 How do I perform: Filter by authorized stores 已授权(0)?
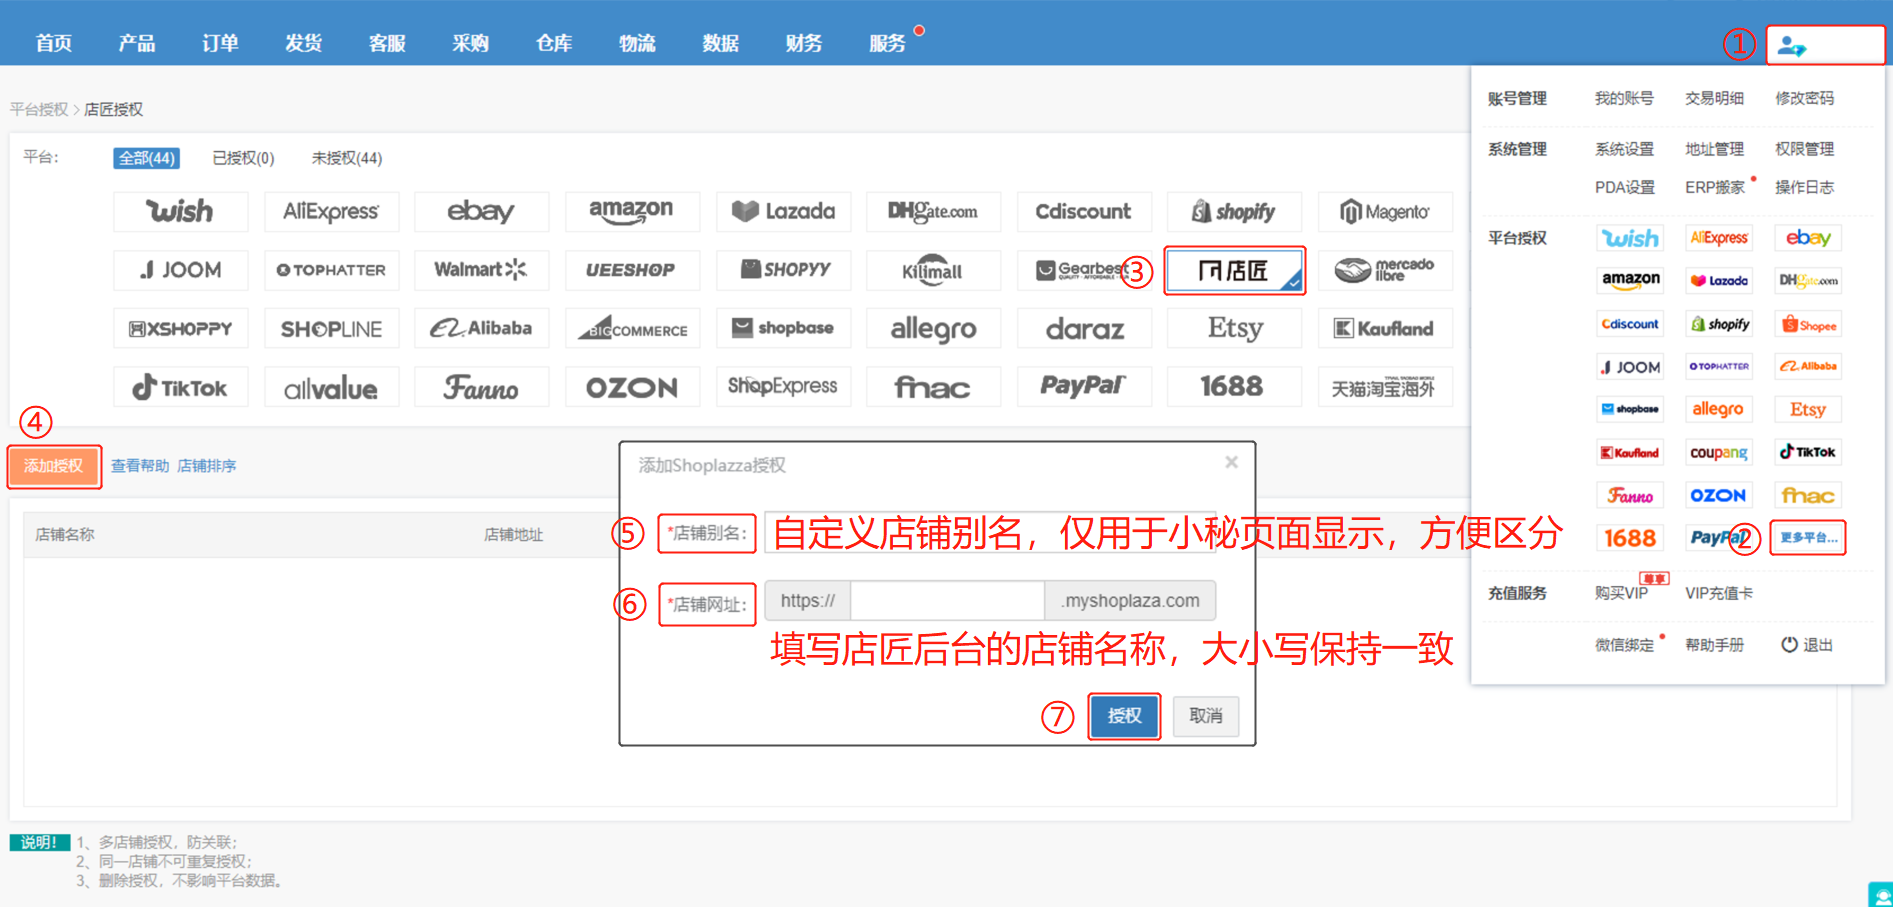[243, 158]
